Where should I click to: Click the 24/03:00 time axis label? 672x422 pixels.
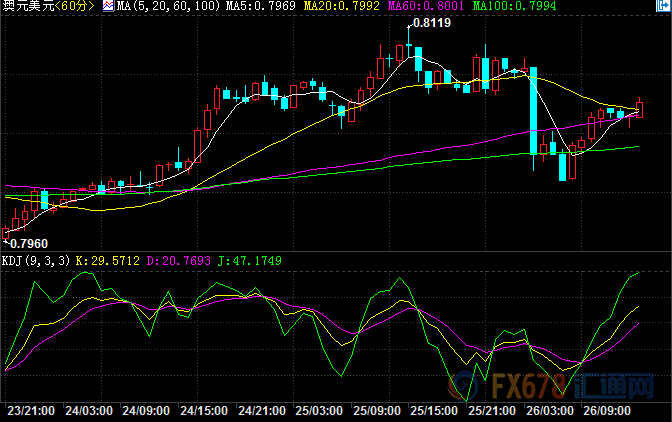tap(89, 411)
